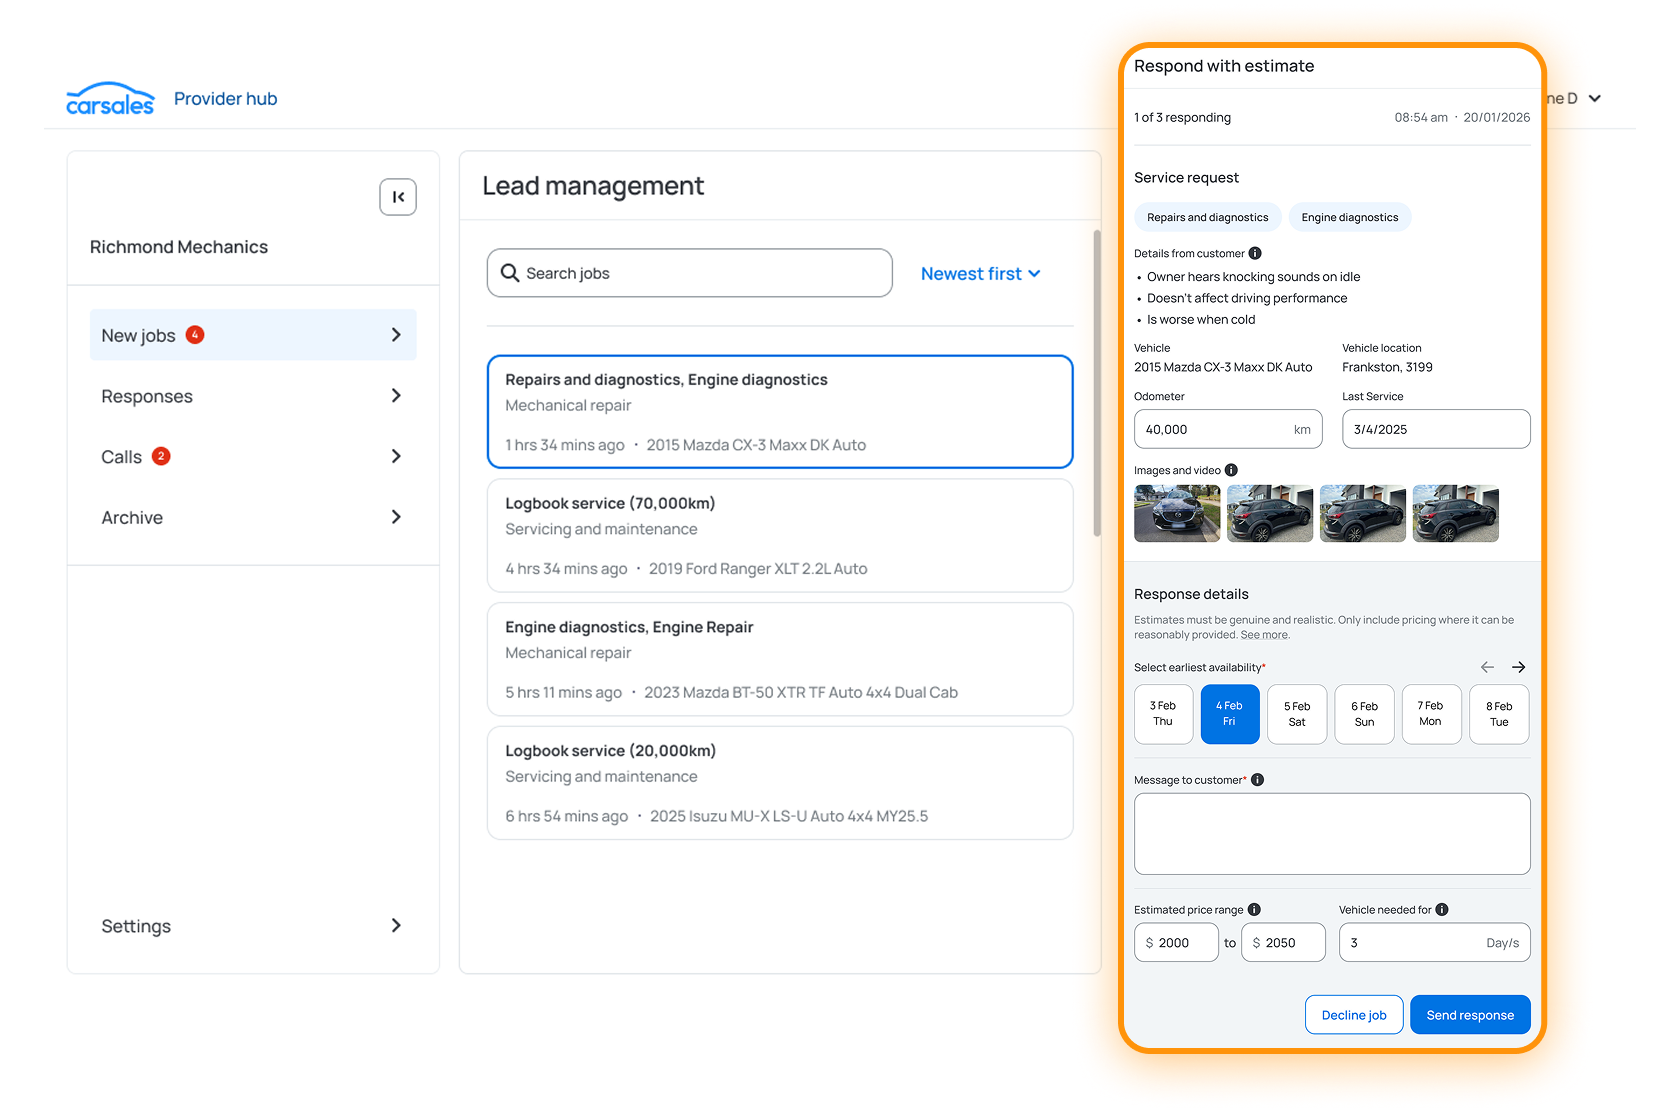Open info icon beside Estimated price range
This screenshot has width=1680, height=1112.
[1254, 910]
